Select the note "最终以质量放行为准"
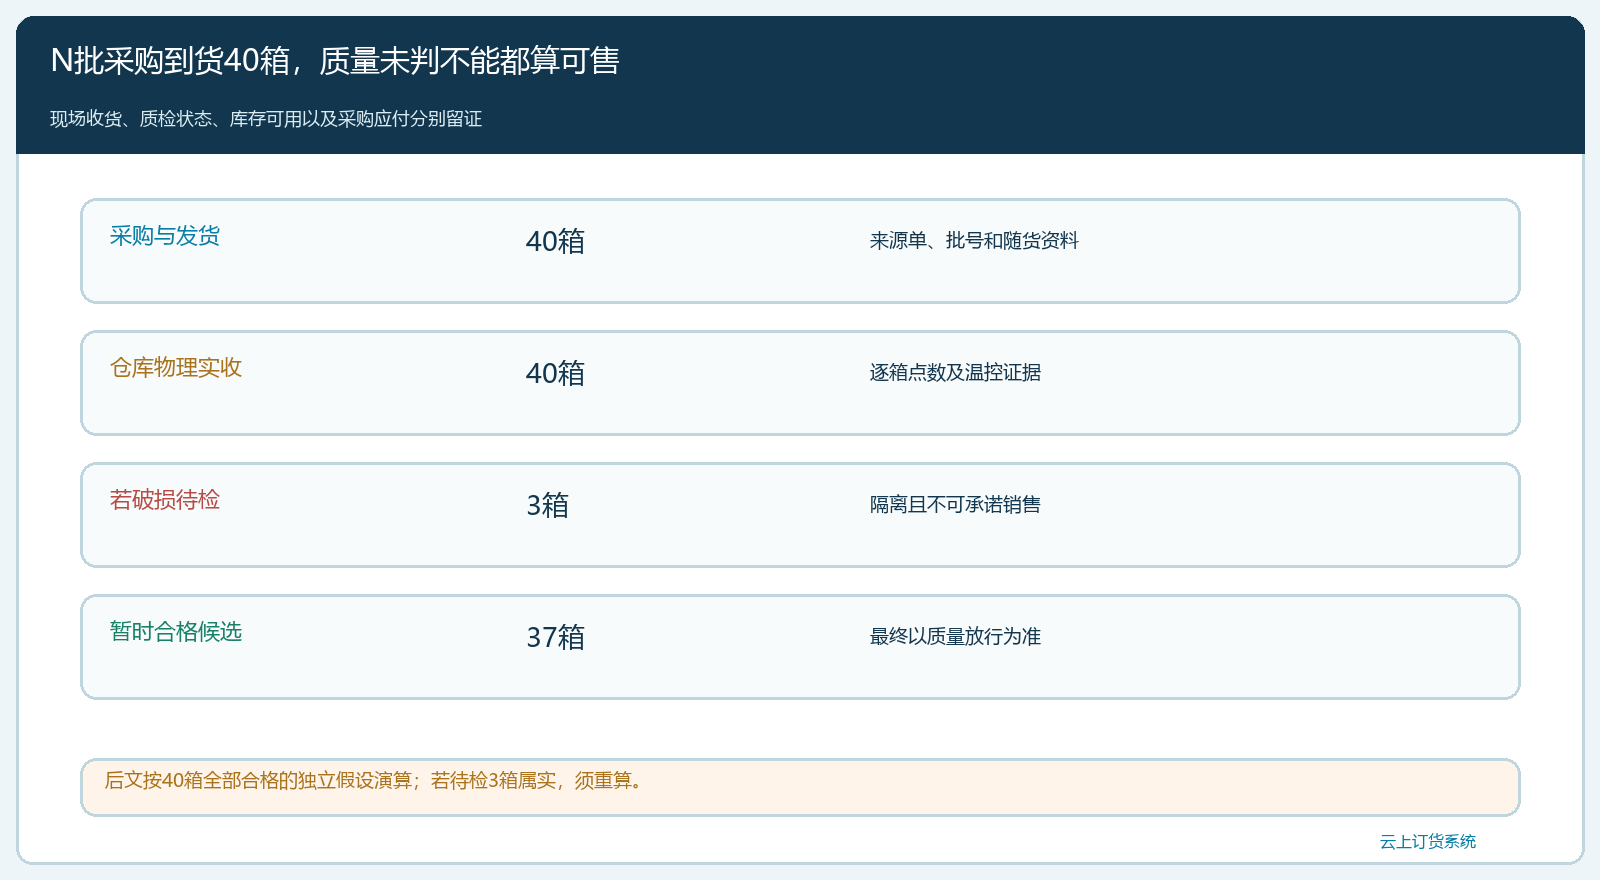Viewport: 1600px width, 880px height. click(955, 637)
